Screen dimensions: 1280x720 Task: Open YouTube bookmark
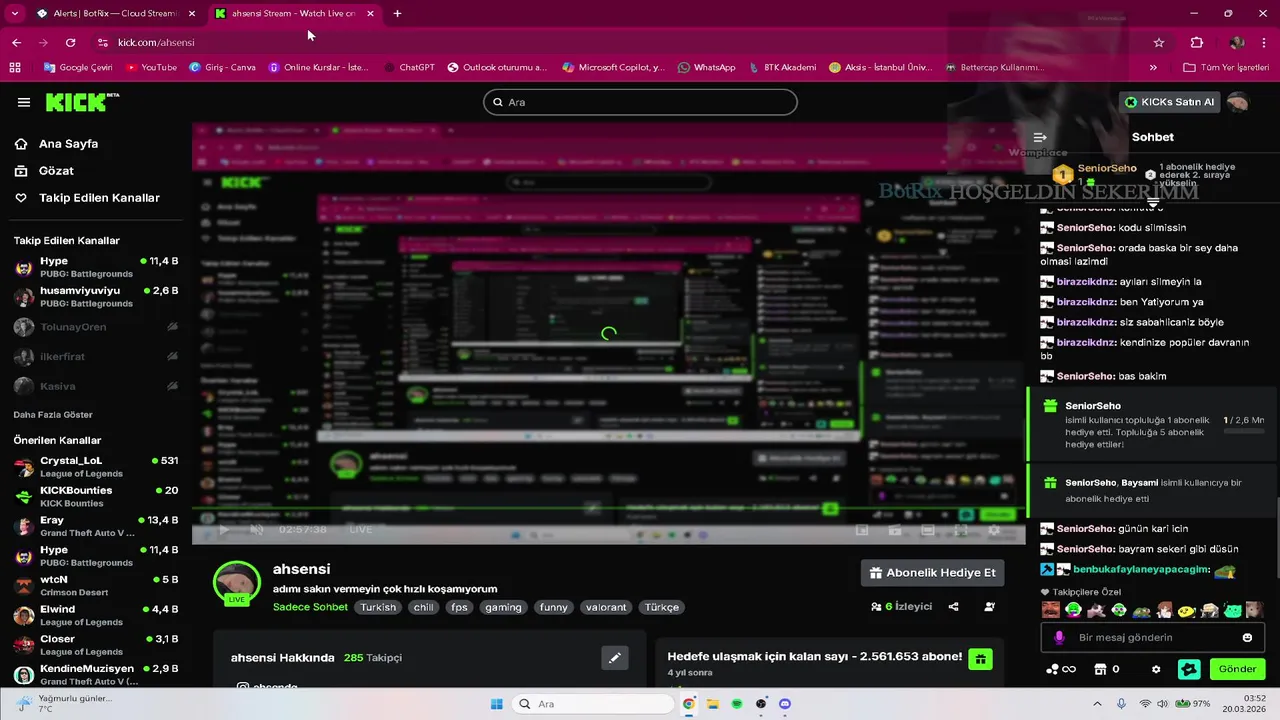point(151,67)
